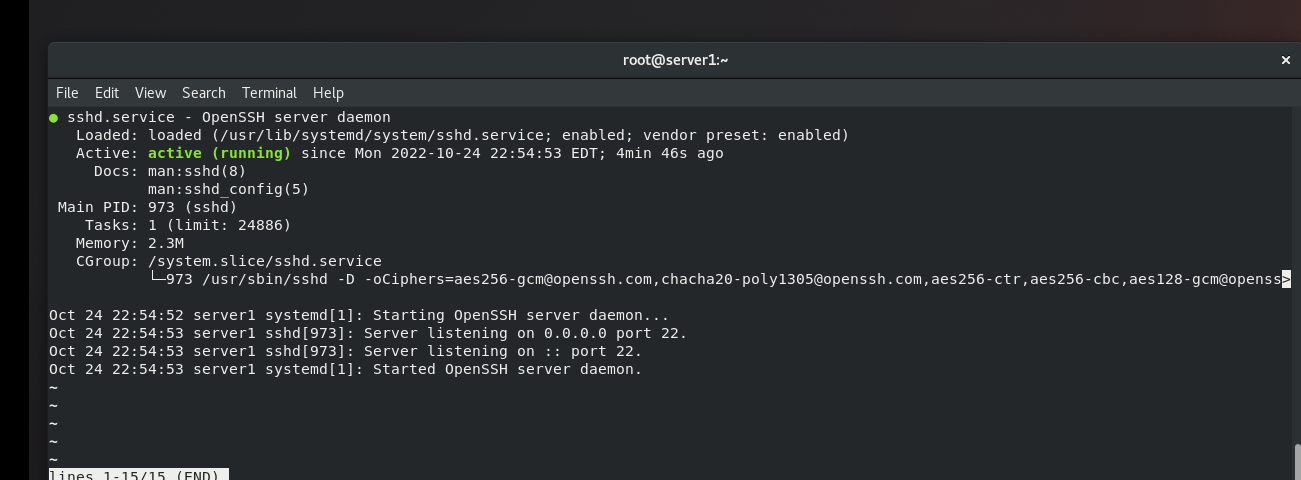The image size is (1301, 480).
Task: Click the 'Started OpenSSH server daemon' log line
Action: [507, 369]
